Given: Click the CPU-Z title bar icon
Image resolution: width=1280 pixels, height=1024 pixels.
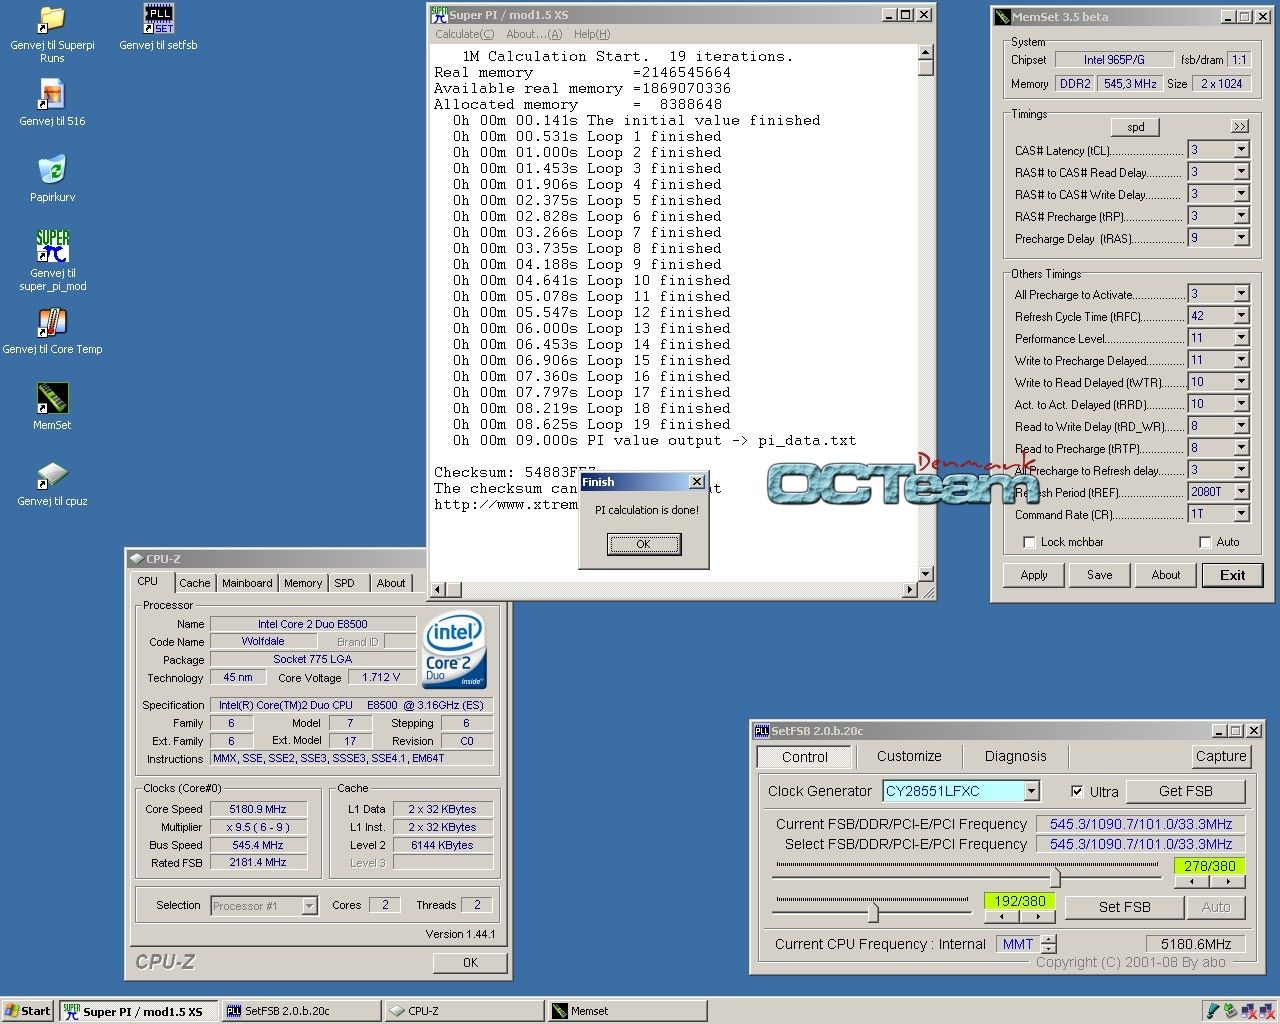Looking at the screenshot, I should point(136,559).
